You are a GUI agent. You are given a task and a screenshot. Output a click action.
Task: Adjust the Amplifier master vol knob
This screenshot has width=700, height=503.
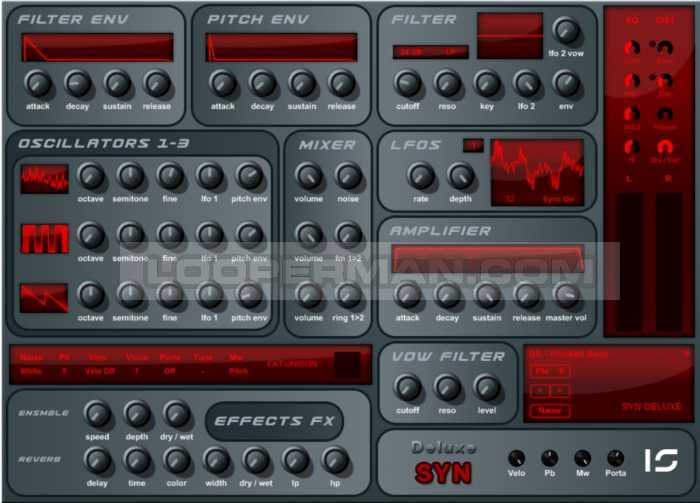(x=566, y=295)
